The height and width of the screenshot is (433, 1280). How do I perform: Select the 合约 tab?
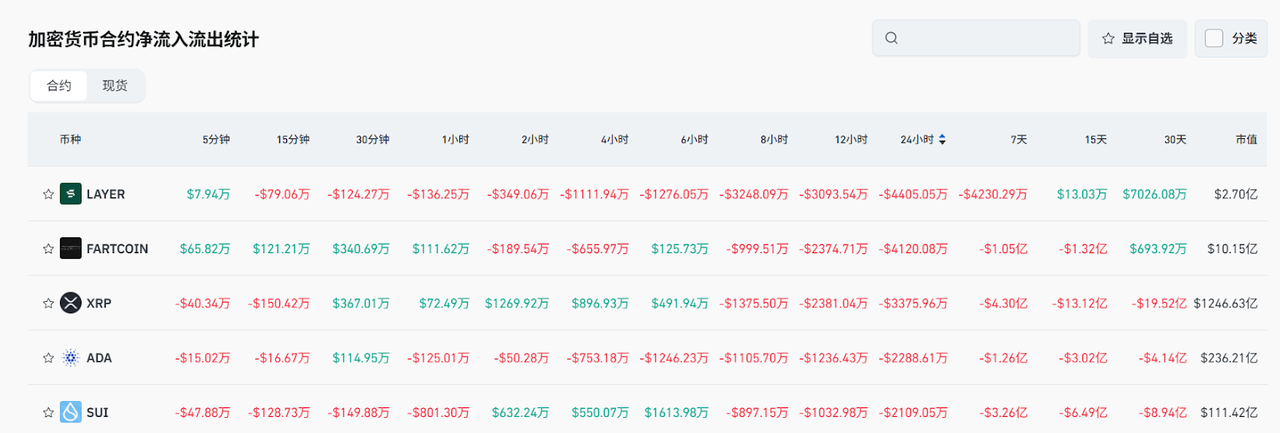pyautogui.click(x=59, y=86)
